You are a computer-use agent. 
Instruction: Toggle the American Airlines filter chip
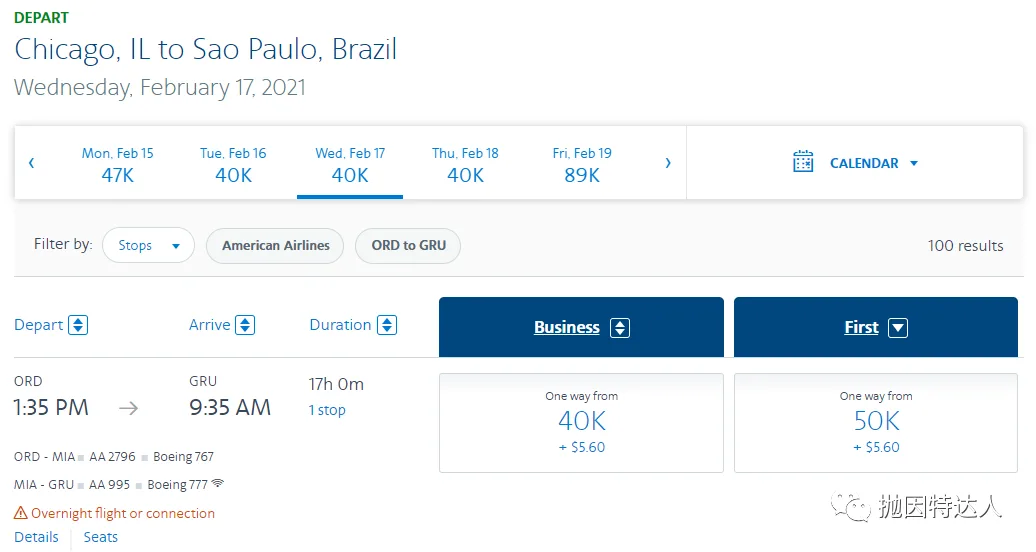click(x=275, y=245)
